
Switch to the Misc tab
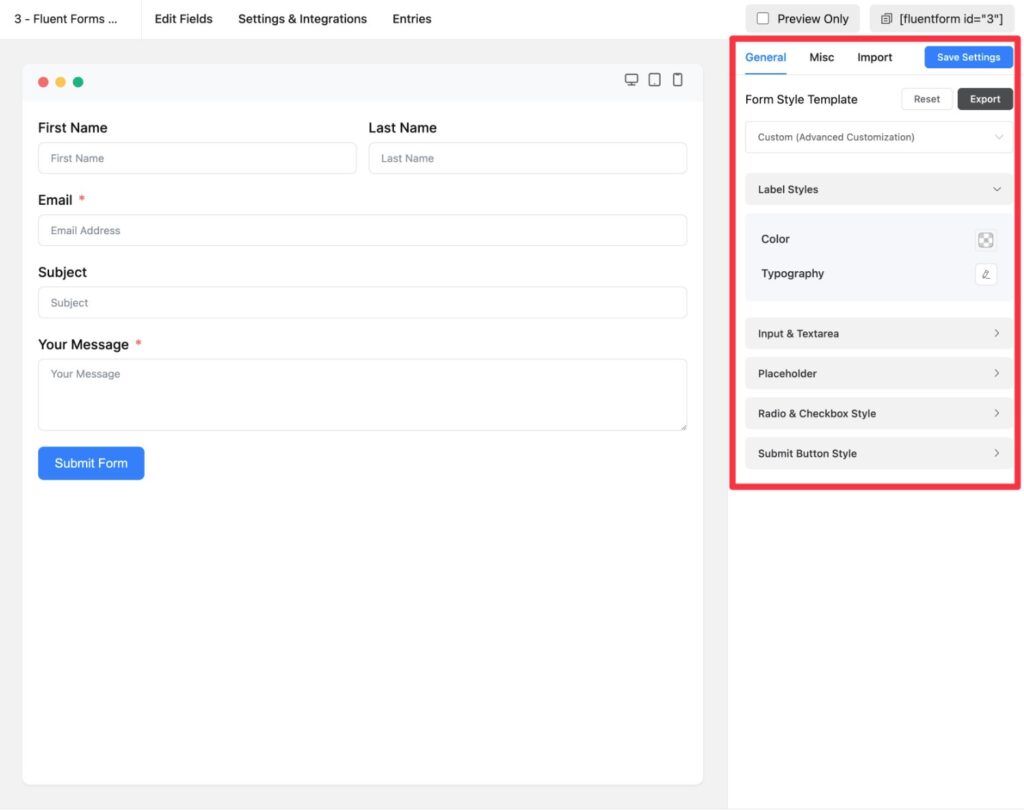tap(821, 57)
